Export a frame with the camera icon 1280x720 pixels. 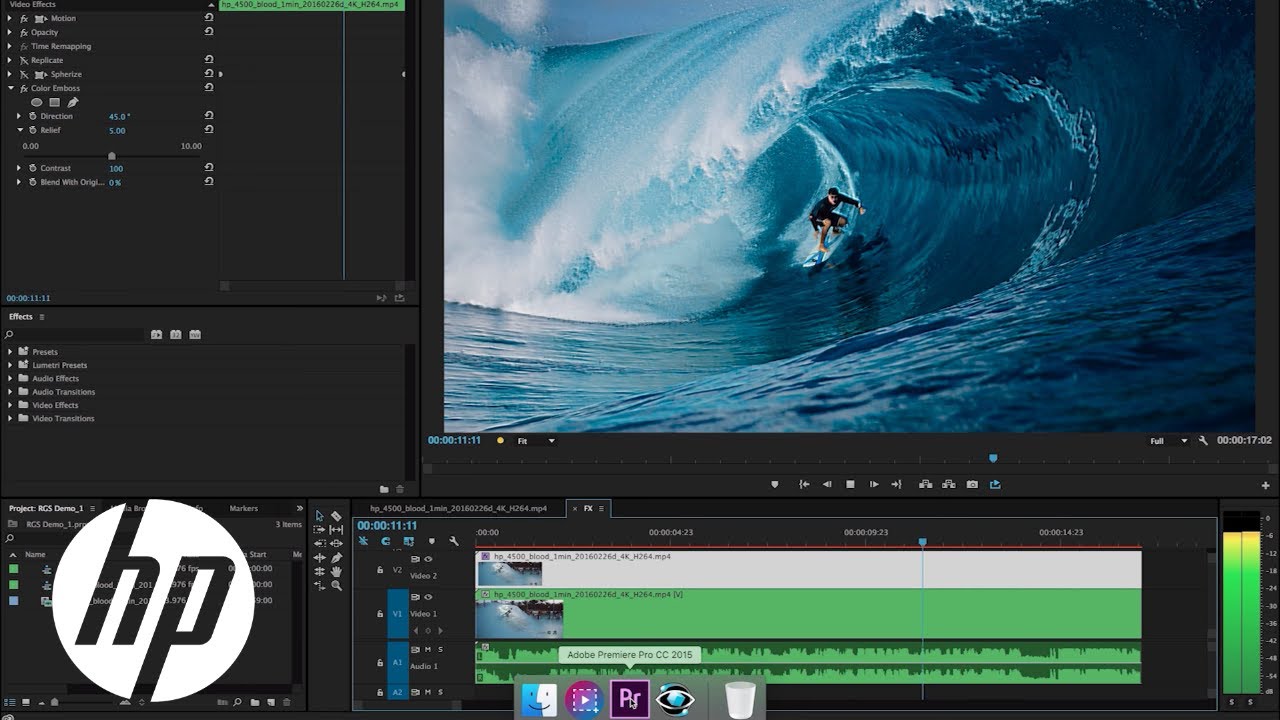coord(972,484)
